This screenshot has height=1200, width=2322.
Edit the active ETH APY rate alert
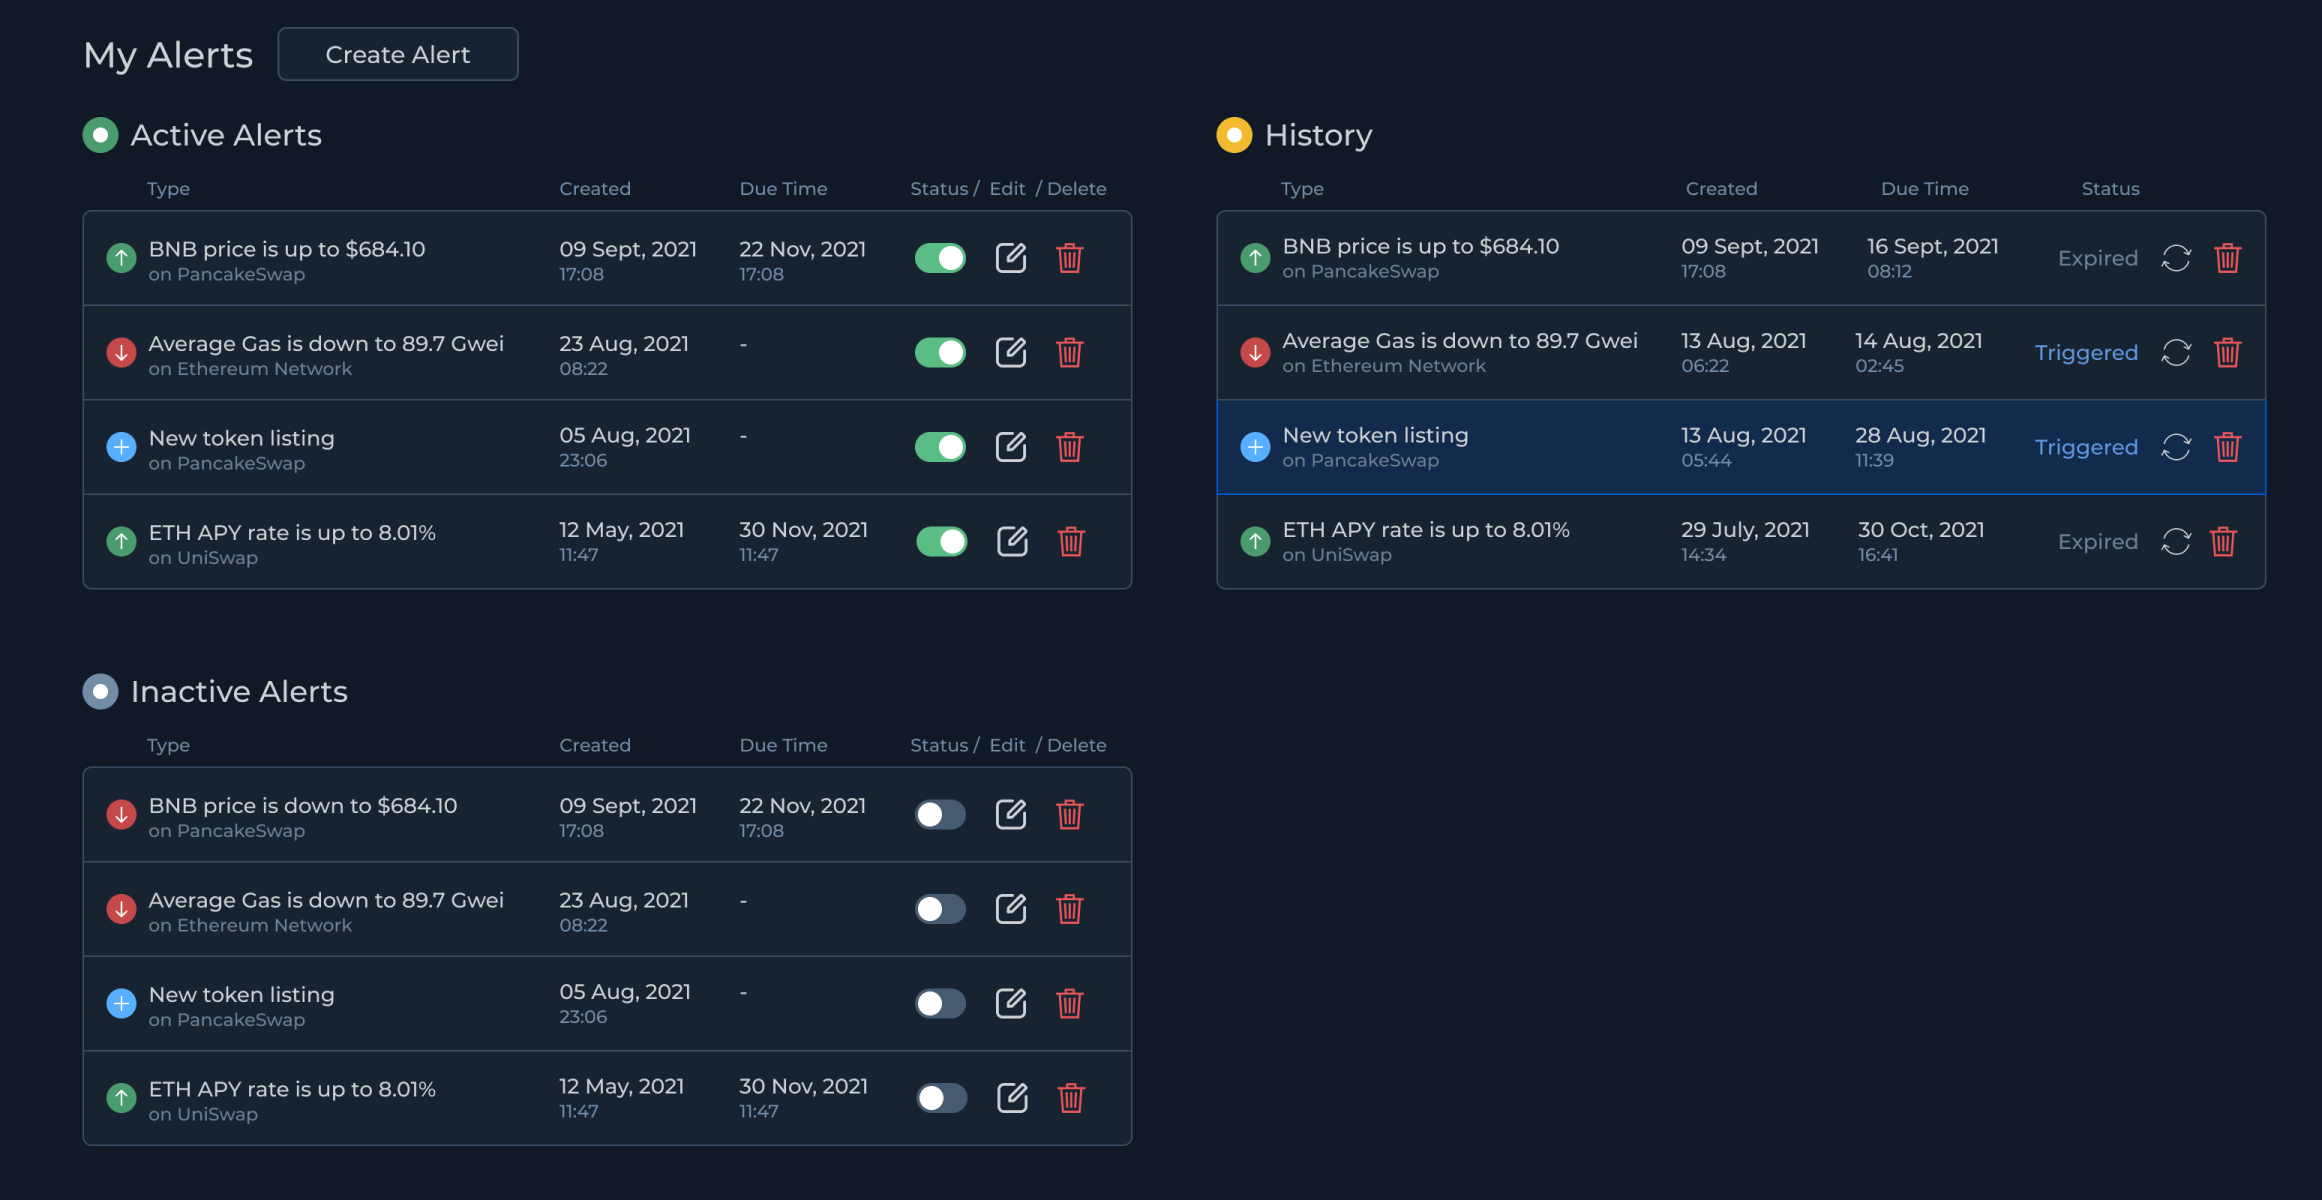(1012, 541)
